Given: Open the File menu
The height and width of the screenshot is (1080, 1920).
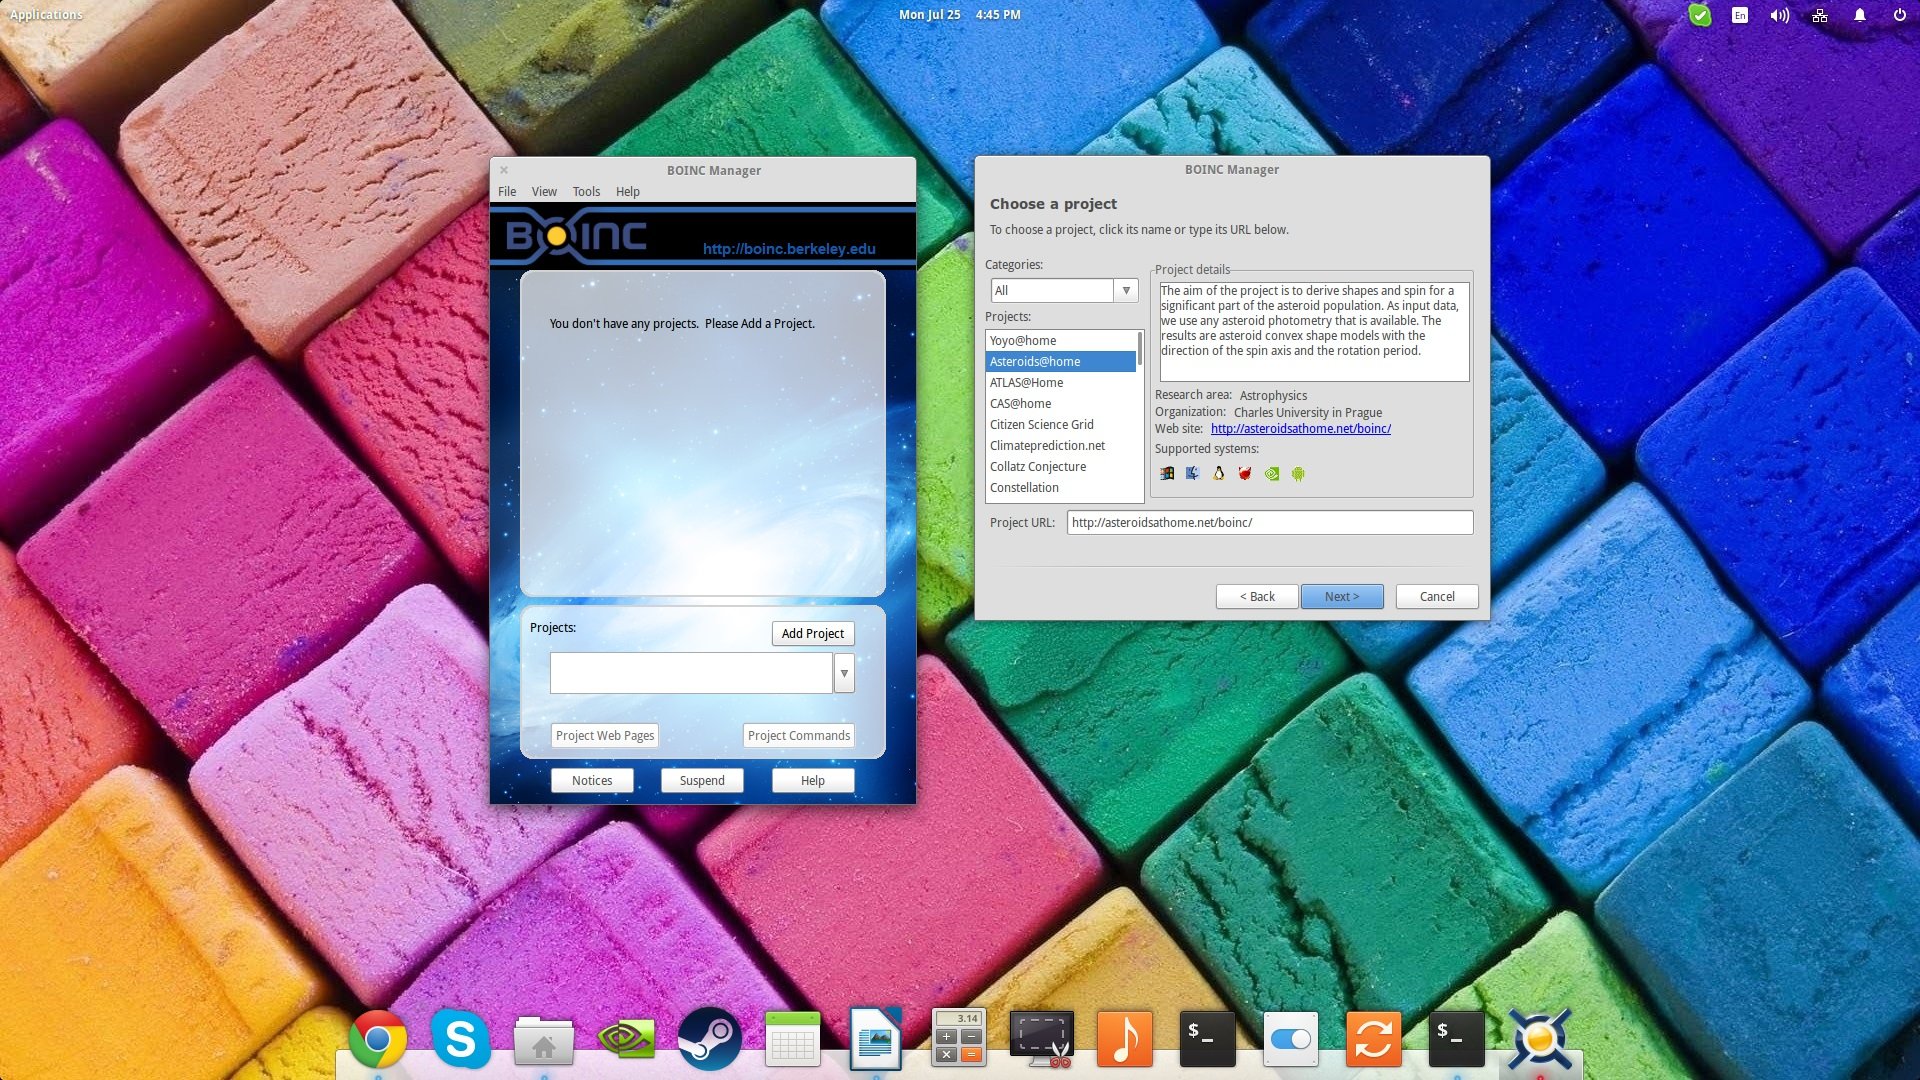Looking at the screenshot, I should tap(507, 191).
